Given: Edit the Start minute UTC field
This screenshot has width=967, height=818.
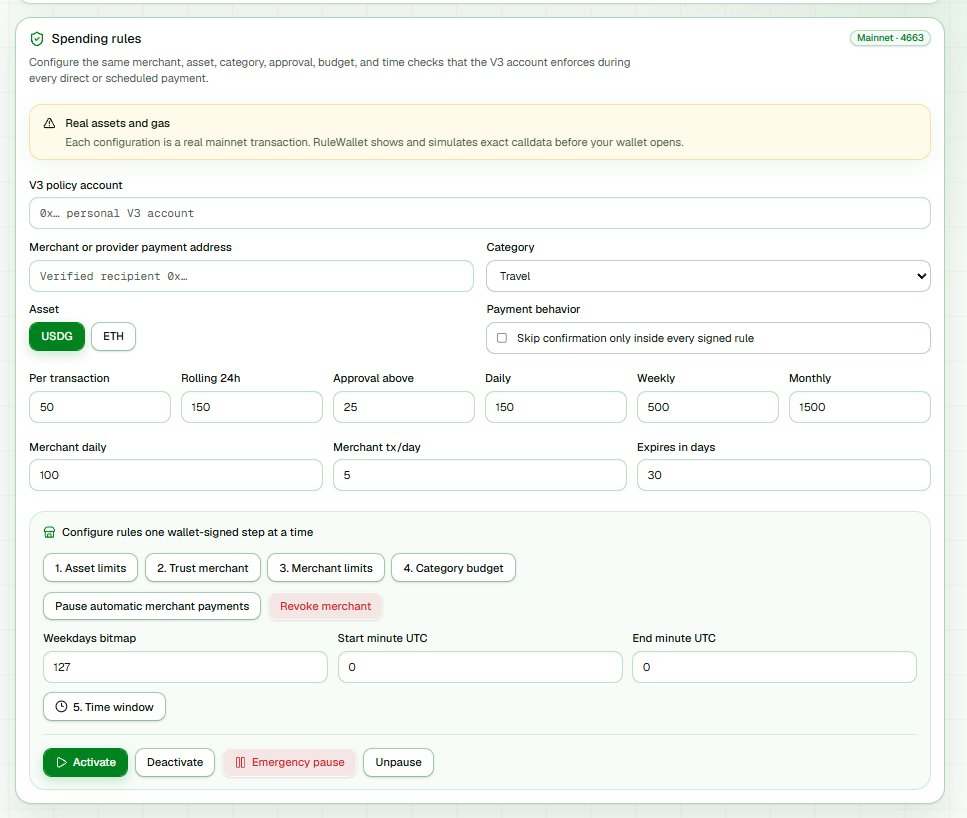Looking at the screenshot, I should click(x=480, y=667).
